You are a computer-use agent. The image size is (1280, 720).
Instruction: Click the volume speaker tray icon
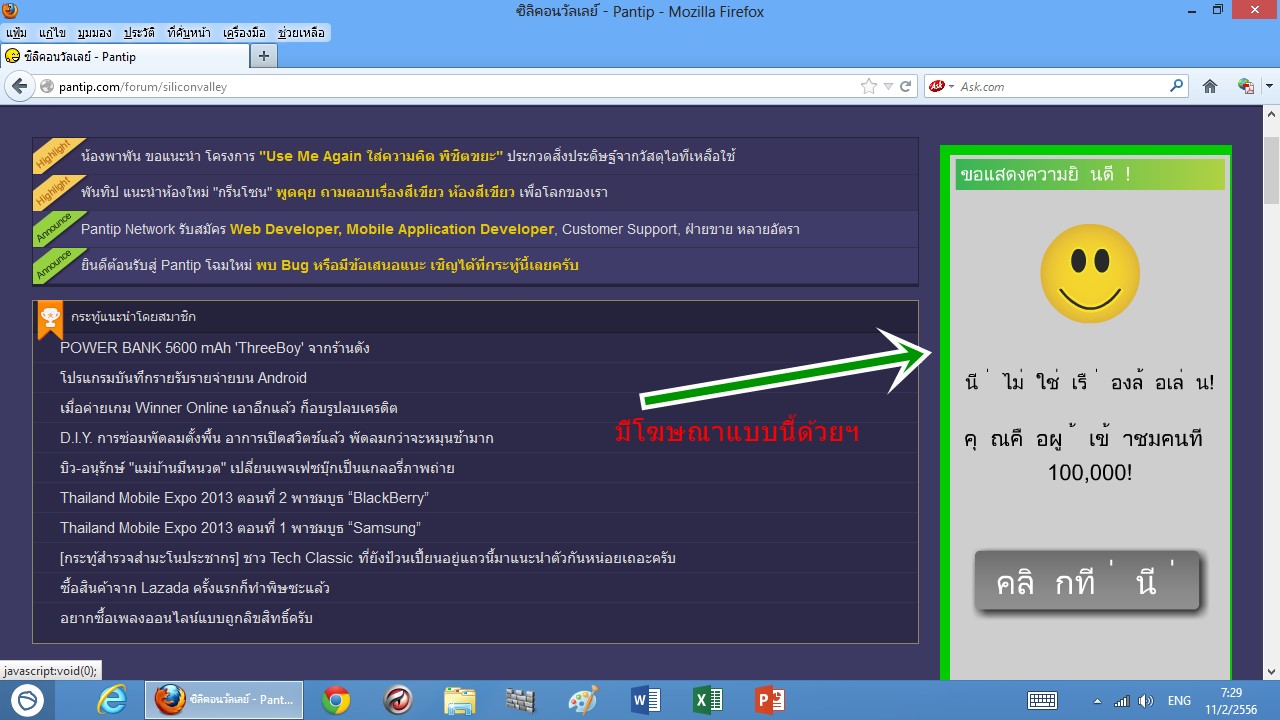[x=1146, y=701]
